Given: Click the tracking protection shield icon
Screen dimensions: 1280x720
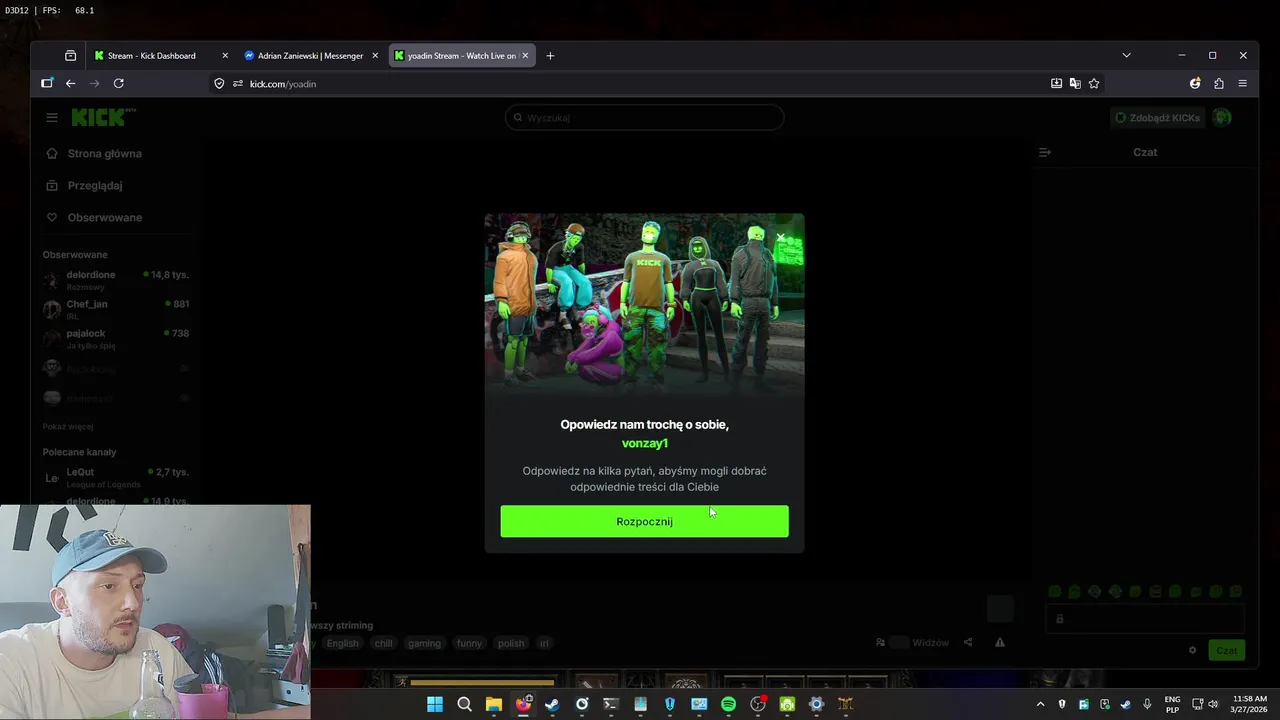Looking at the screenshot, I should coord(219,84).
